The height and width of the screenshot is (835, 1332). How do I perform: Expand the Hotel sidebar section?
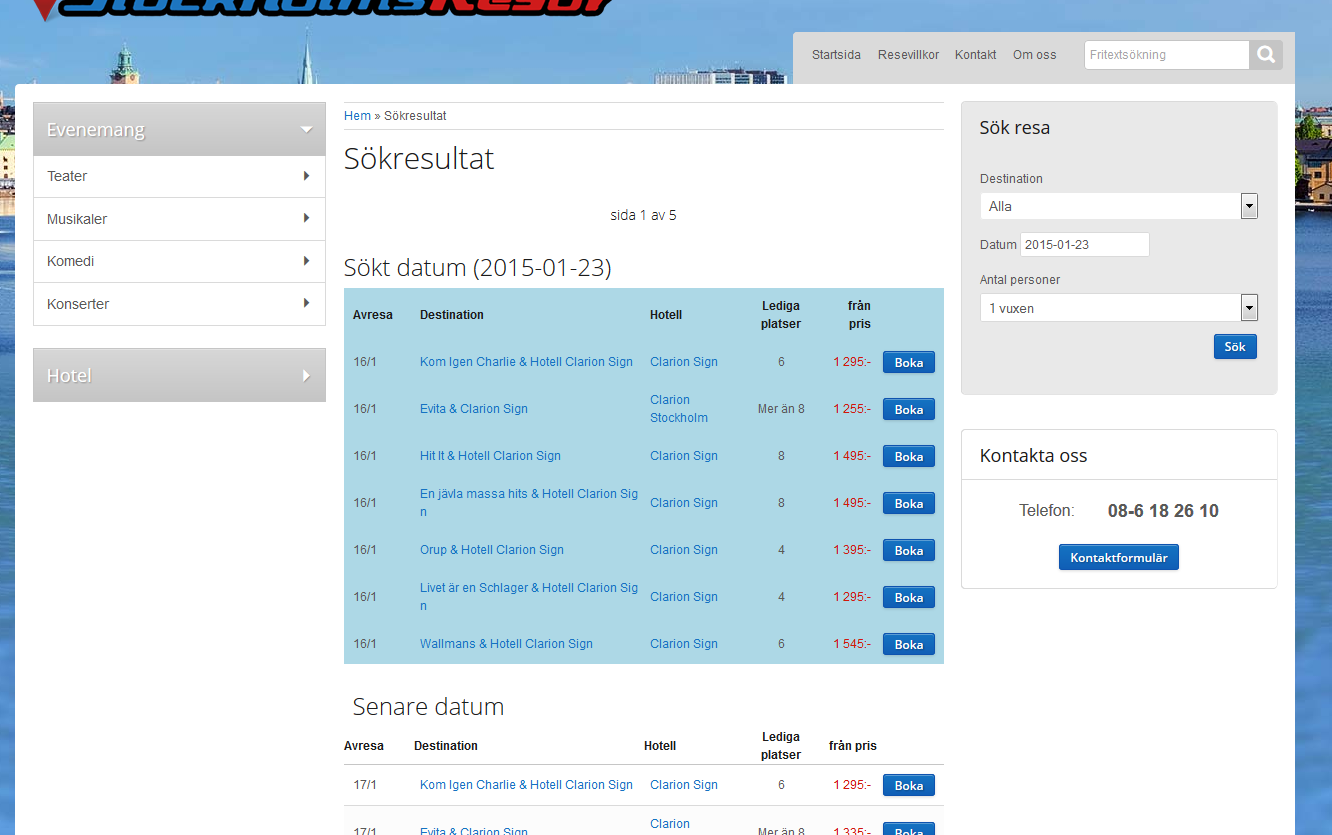[x=306, y=376]
